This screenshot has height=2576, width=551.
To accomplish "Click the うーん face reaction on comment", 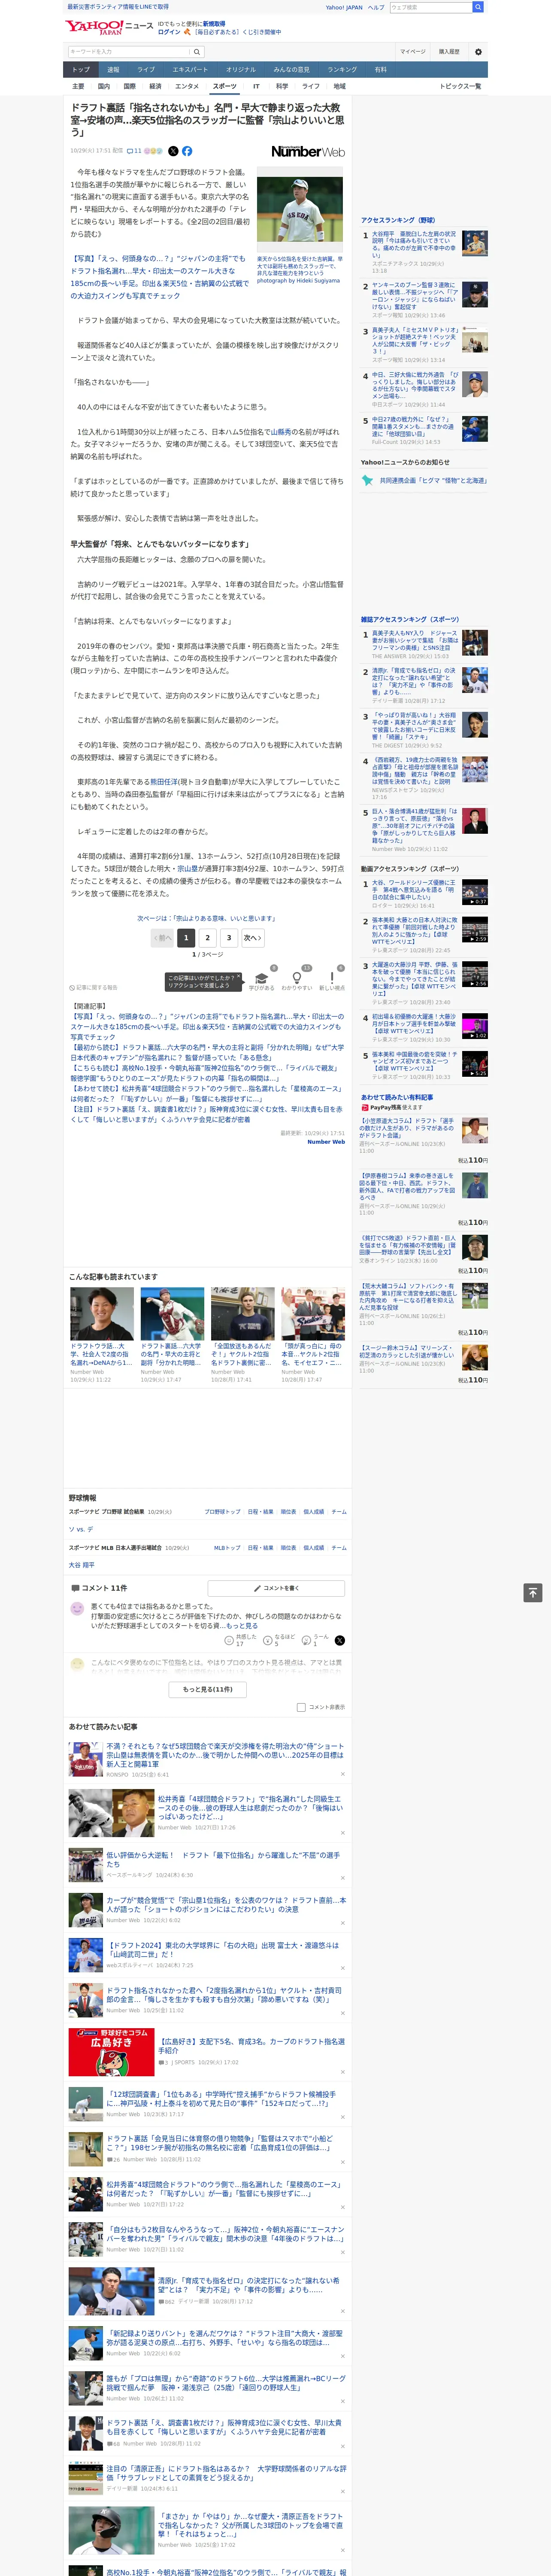I will [315, 1640].
